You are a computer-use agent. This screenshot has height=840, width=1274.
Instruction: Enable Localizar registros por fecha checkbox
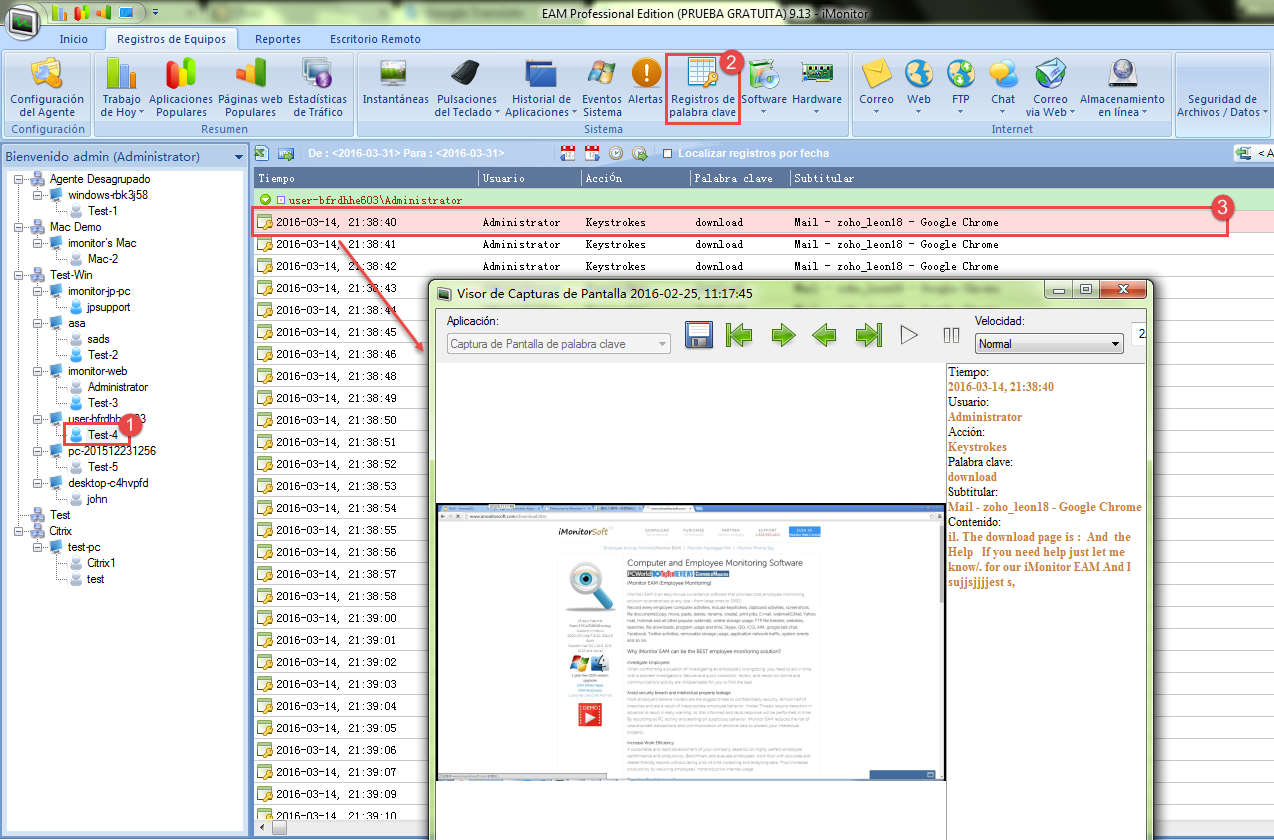pos(668,154)
